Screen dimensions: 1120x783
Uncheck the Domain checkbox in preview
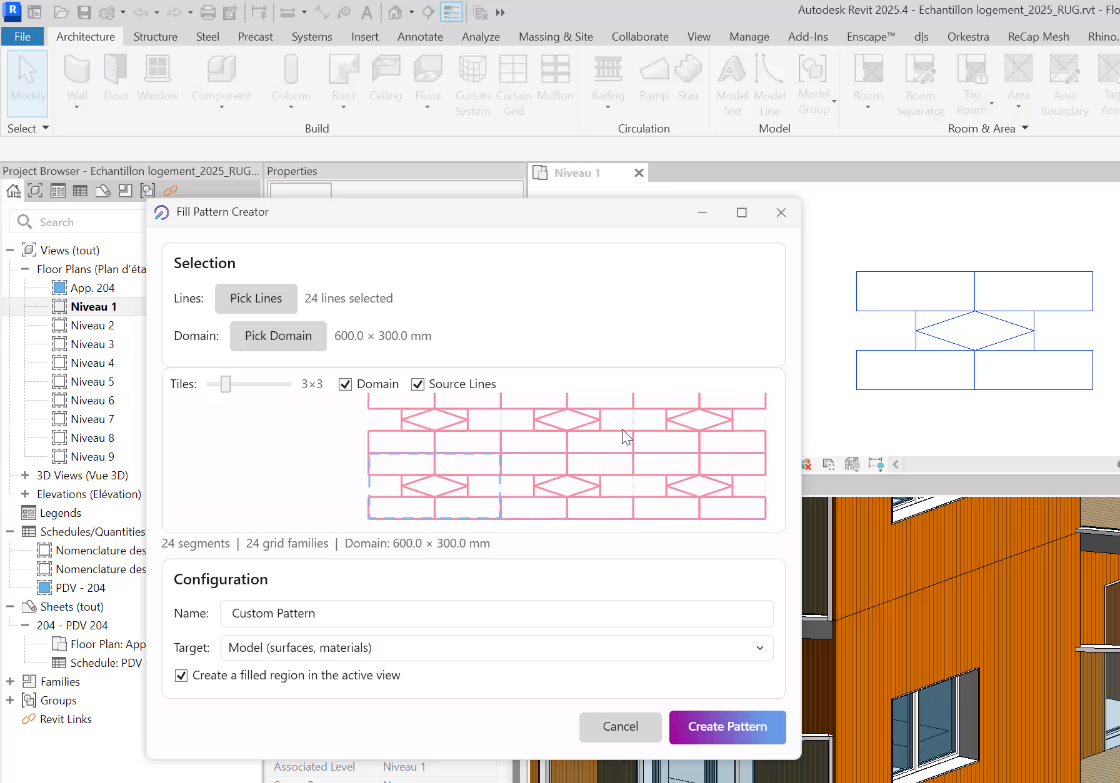346,384
